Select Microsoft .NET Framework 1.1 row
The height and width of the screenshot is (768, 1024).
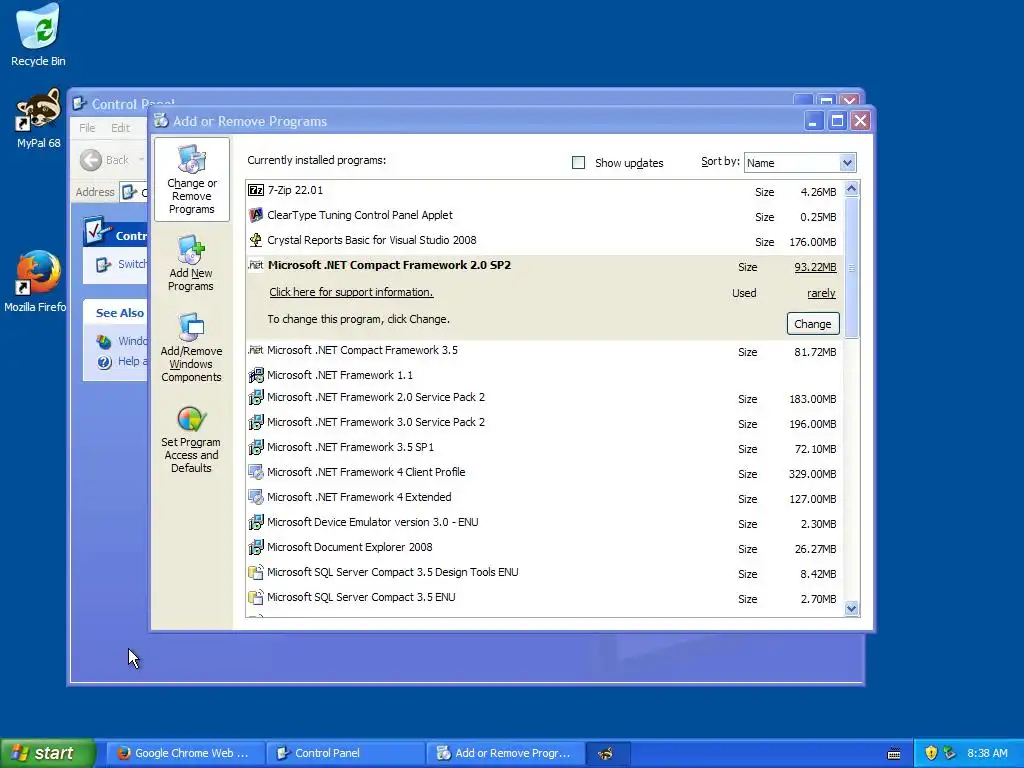coord(544,375)
